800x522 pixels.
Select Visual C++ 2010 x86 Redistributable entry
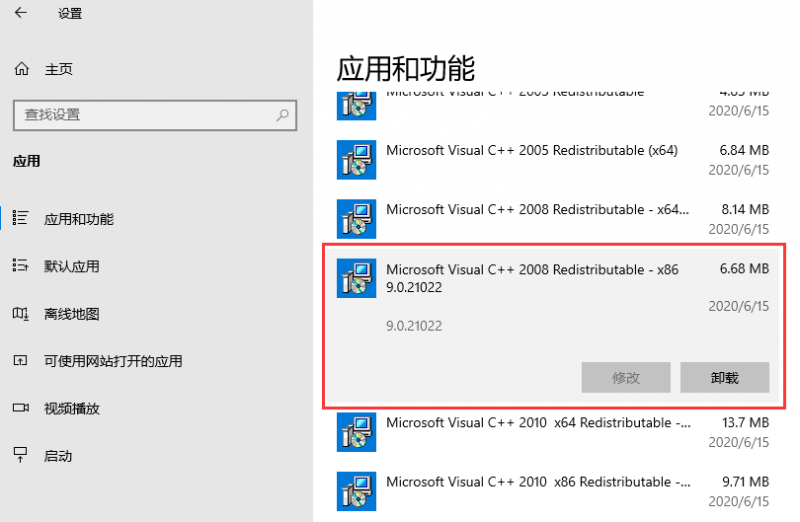point(538,482)
